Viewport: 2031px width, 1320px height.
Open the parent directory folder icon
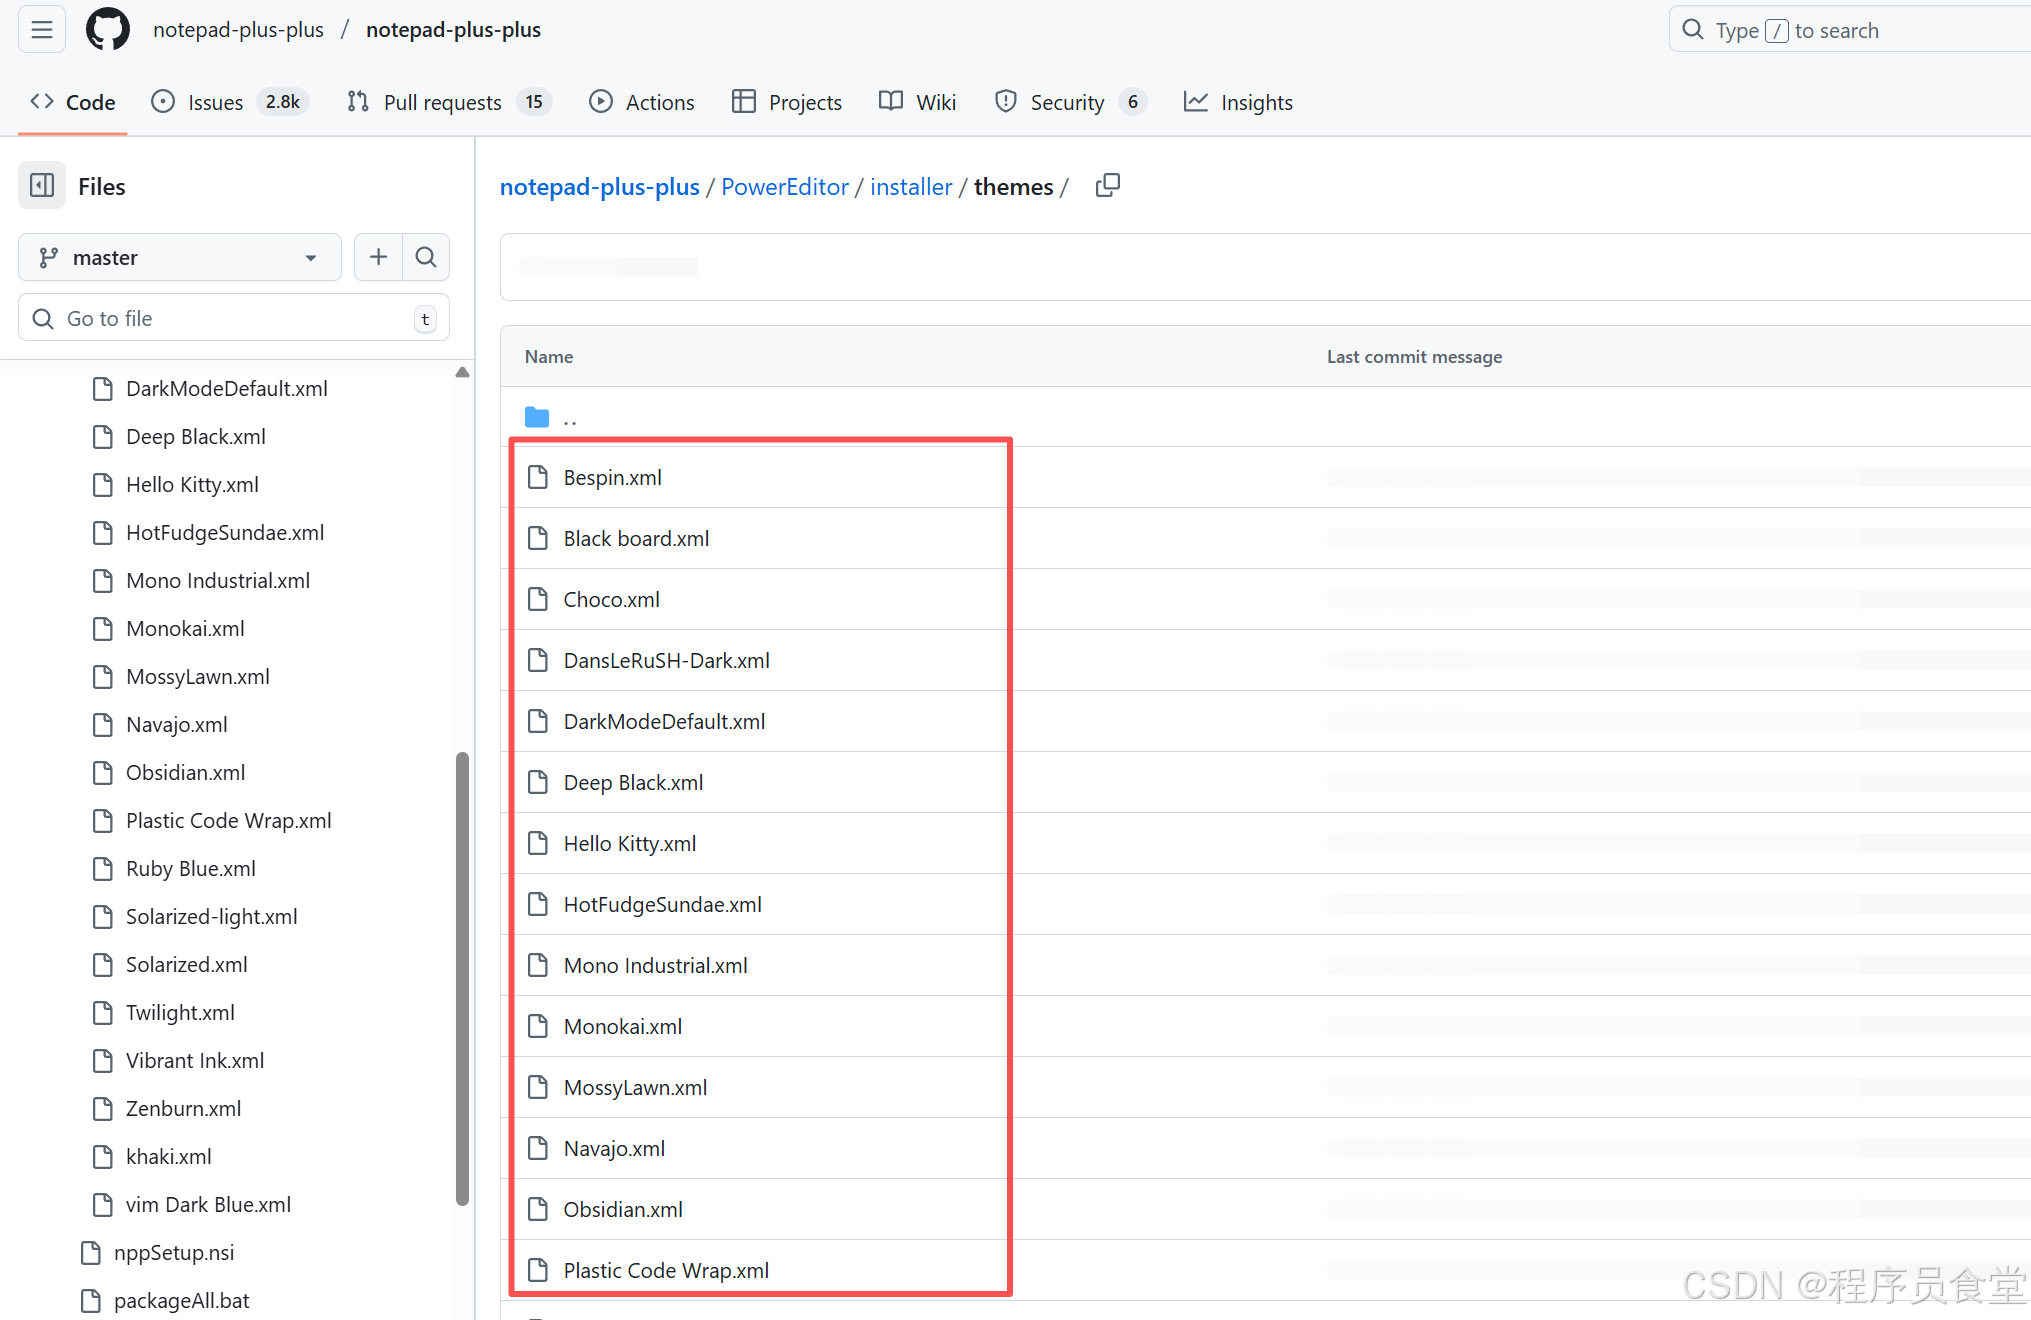(x=537, y=417)
